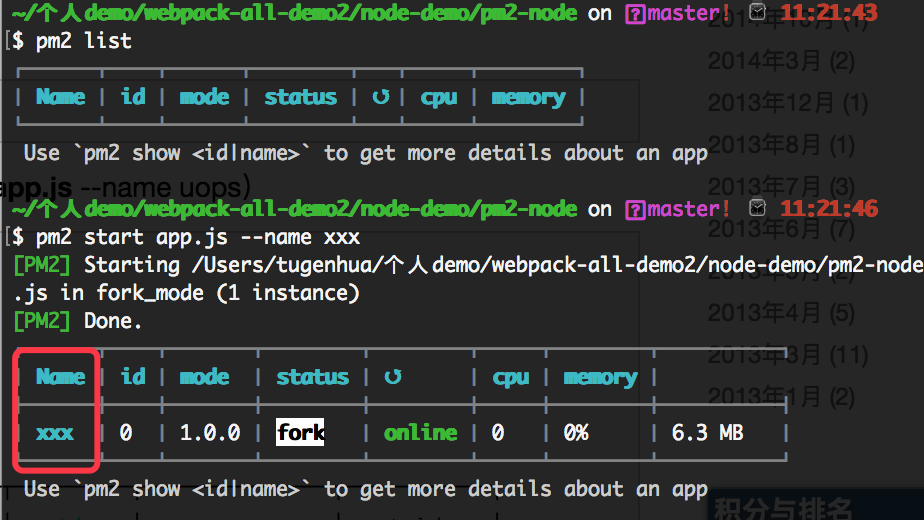This screenshot has width=924, height=520.
Task: Click restart symbol in first table header
Action: coord(381,97)
